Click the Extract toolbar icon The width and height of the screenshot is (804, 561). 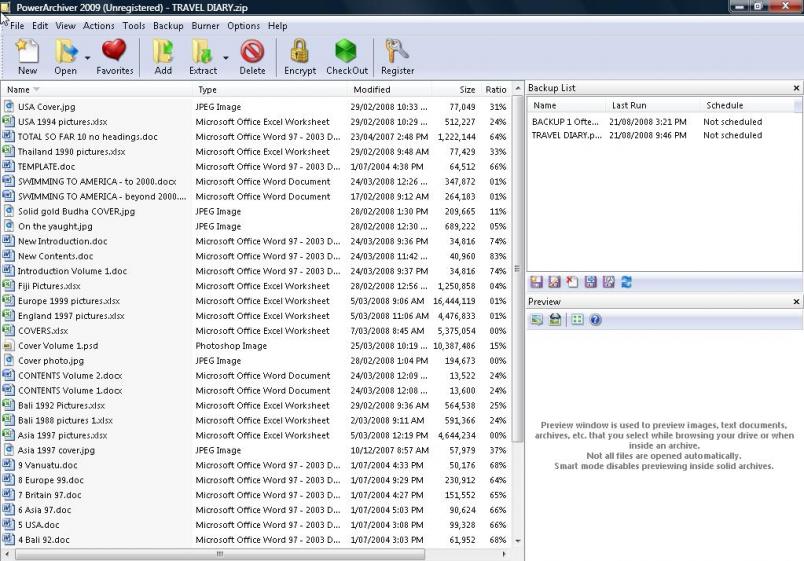(x=202, y=51)
